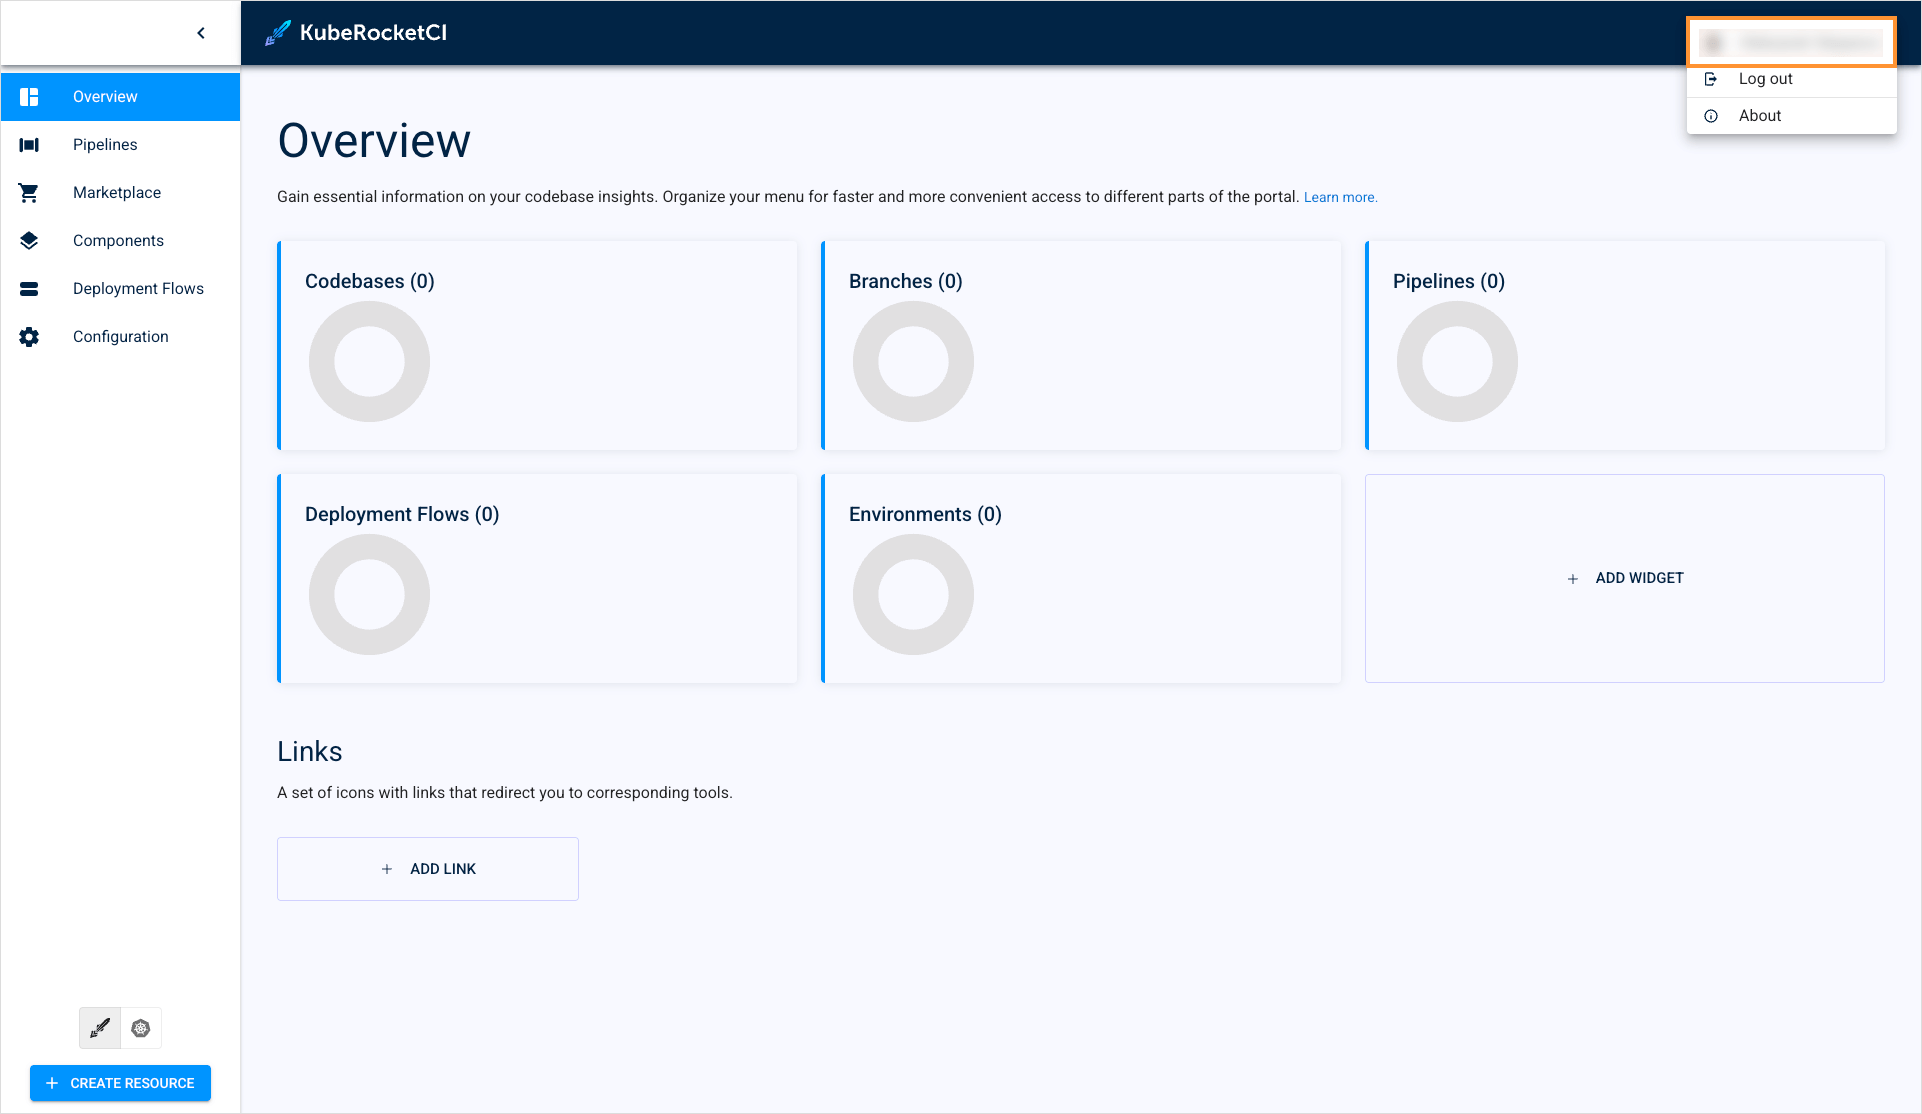Collapse the sidebar with the chevron arrow
This screenshot has width=1922, height=1114.
[201, 33]
